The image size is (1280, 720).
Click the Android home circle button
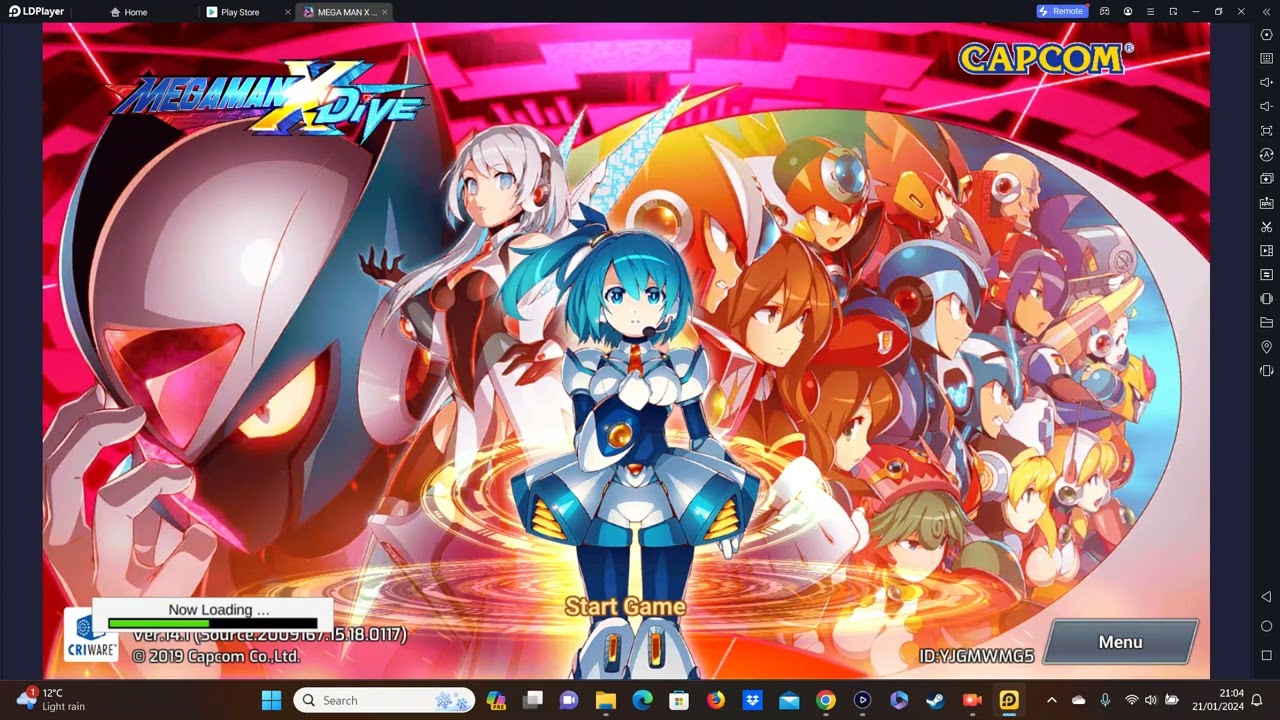[x=1266, y=626]
